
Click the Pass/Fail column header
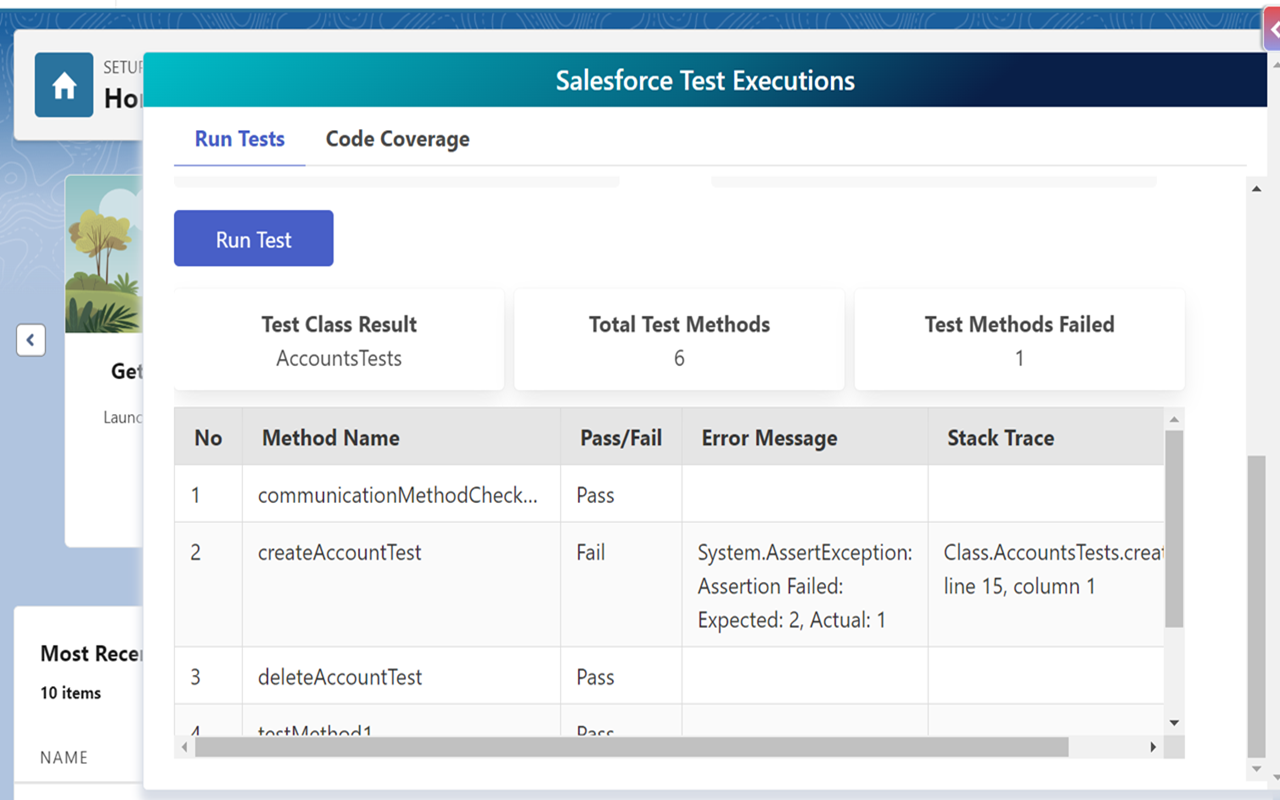pos(621,437)
